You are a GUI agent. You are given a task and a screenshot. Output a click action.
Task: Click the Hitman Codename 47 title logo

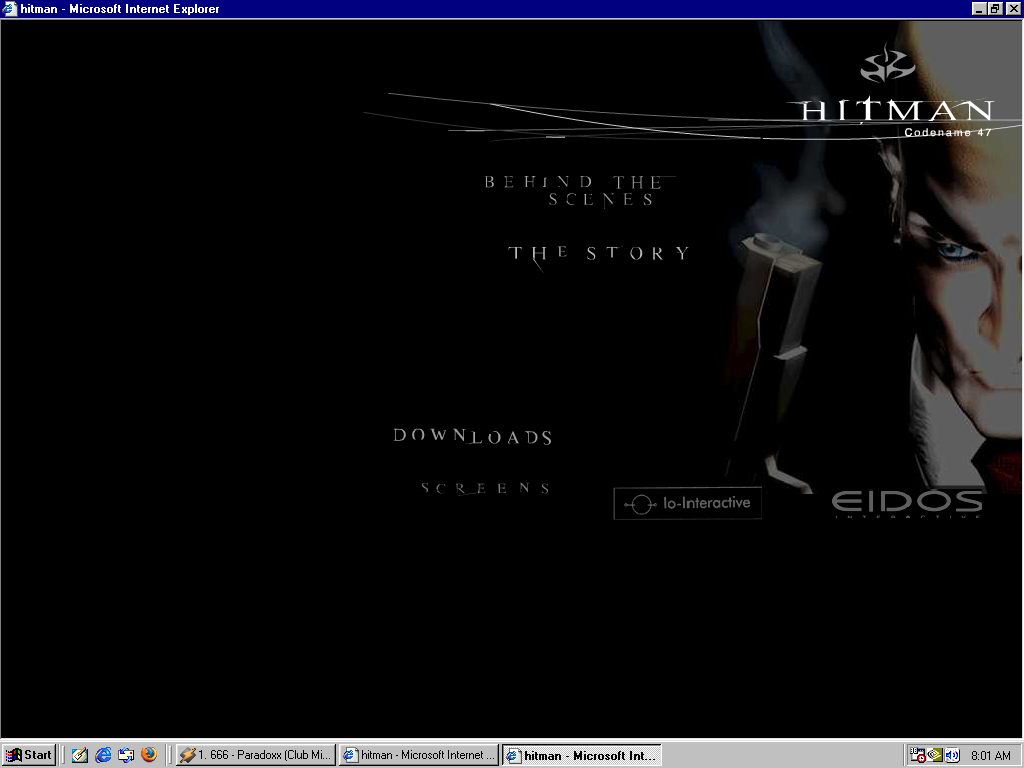897,115
